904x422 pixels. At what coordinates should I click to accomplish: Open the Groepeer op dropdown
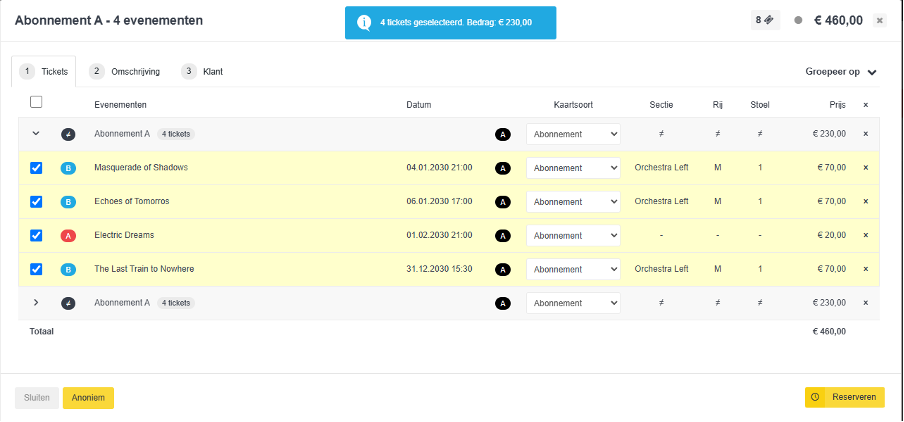[841, 72]
